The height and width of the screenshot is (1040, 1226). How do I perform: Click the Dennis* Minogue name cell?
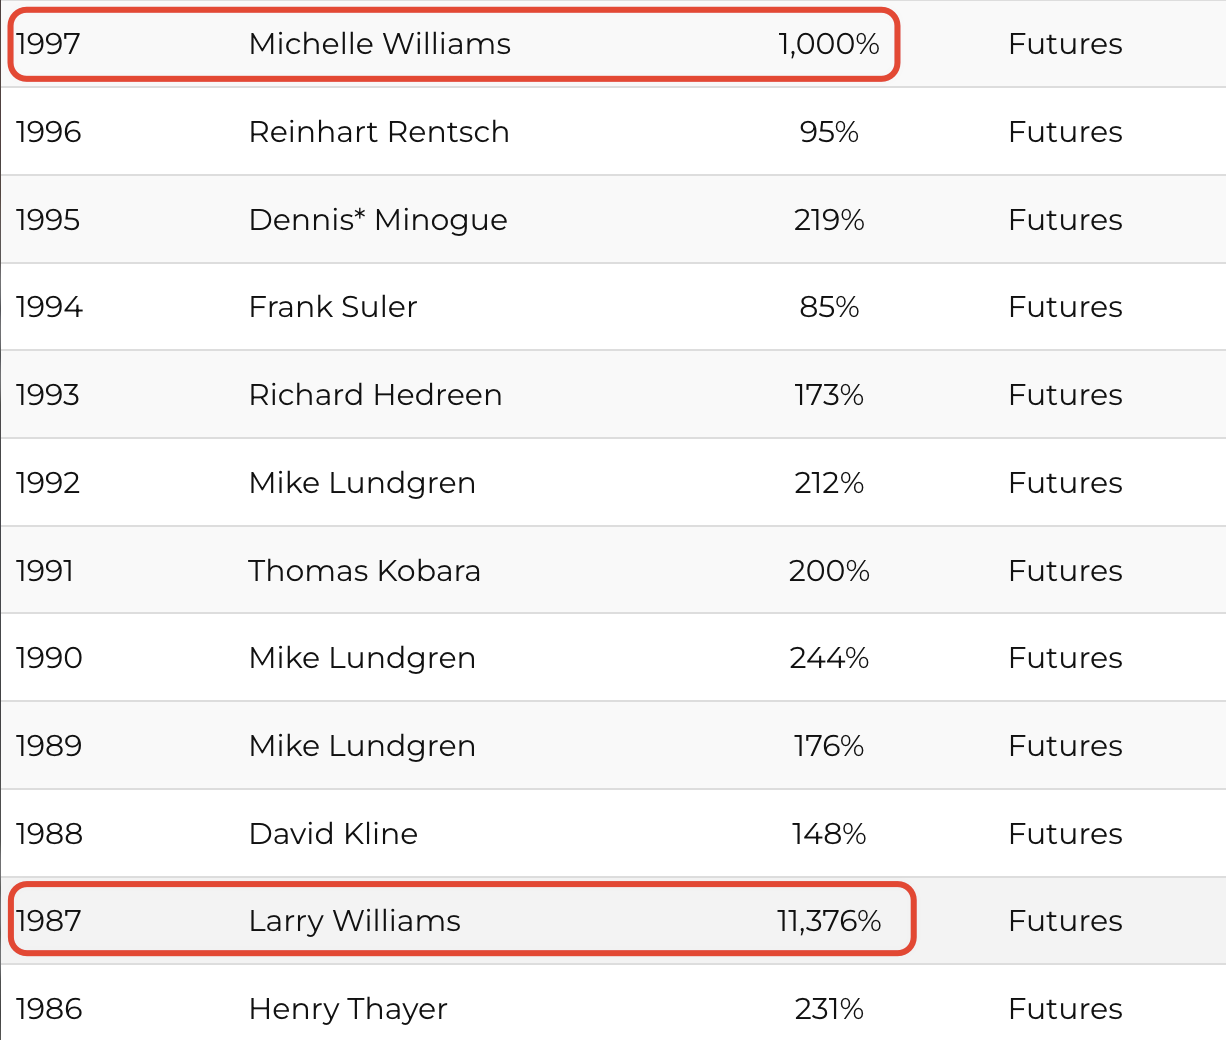click(378, 220)
